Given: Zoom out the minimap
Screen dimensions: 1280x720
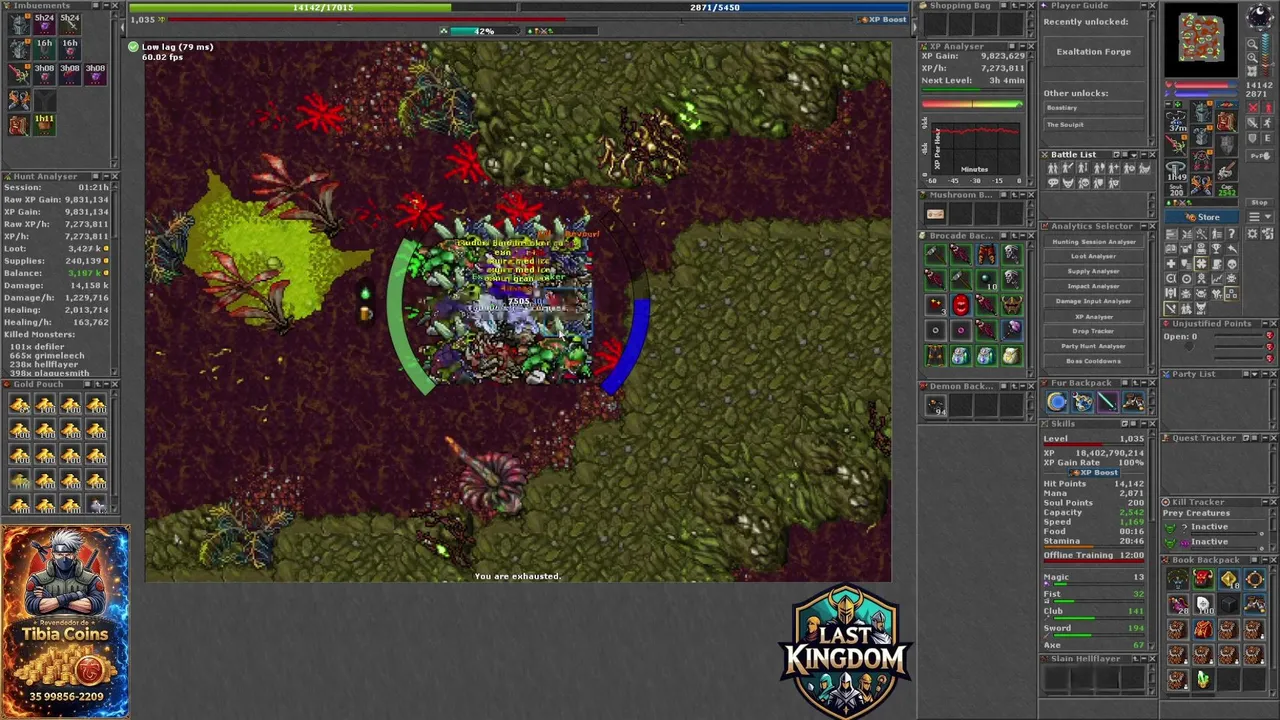Looking at the screenshot, I should tap(1252, 43).
